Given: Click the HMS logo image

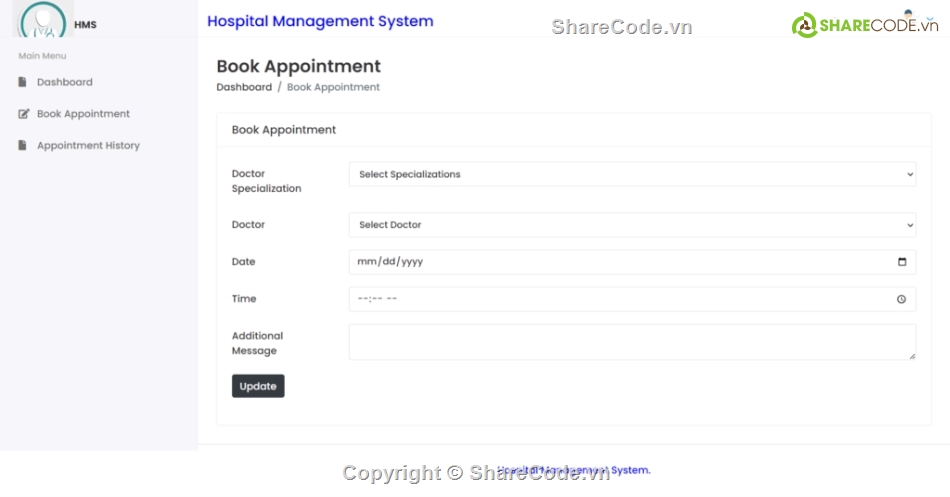Looking at the screenshot, I should (x=43, y=19).
